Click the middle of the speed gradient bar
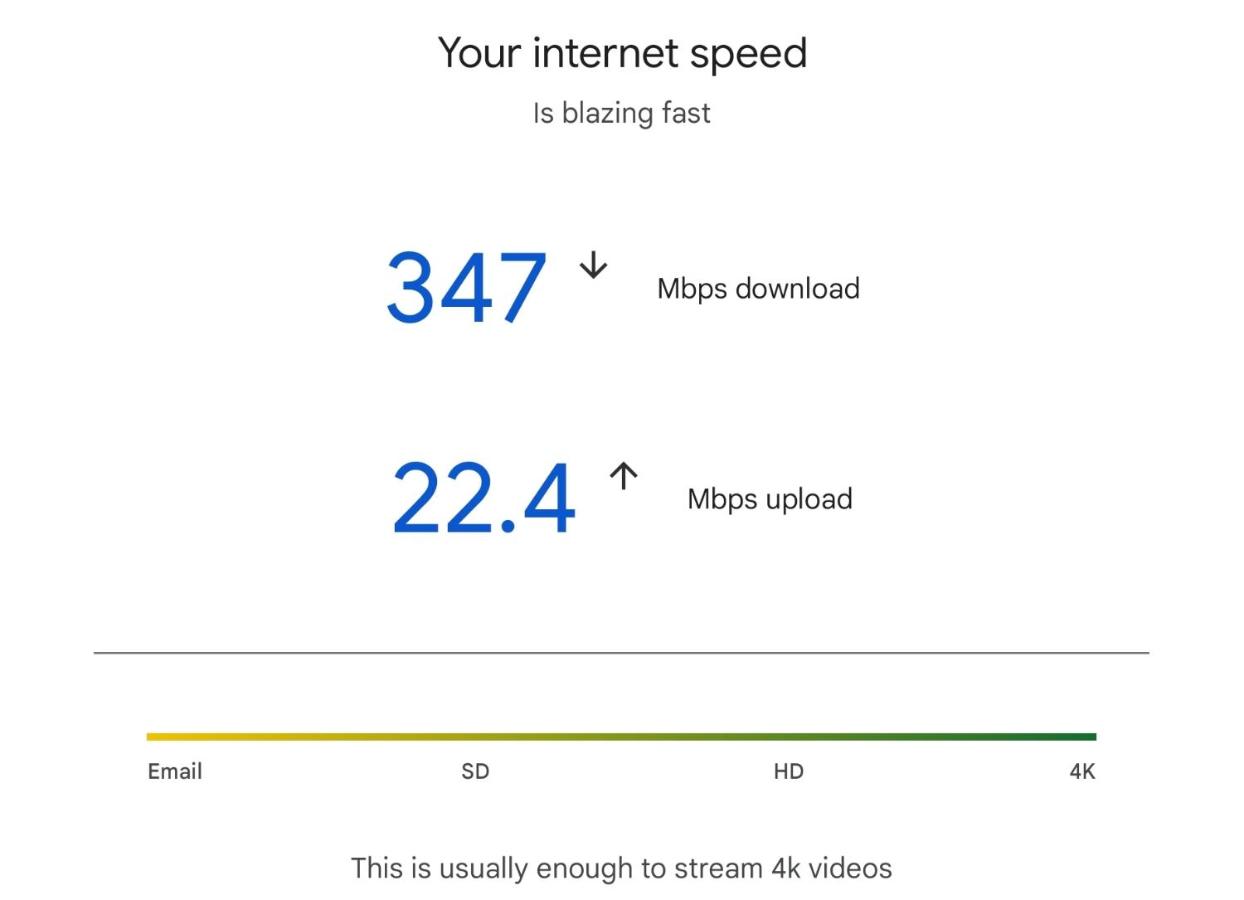This screenshot has width=1244, height=900. [622, 737]
